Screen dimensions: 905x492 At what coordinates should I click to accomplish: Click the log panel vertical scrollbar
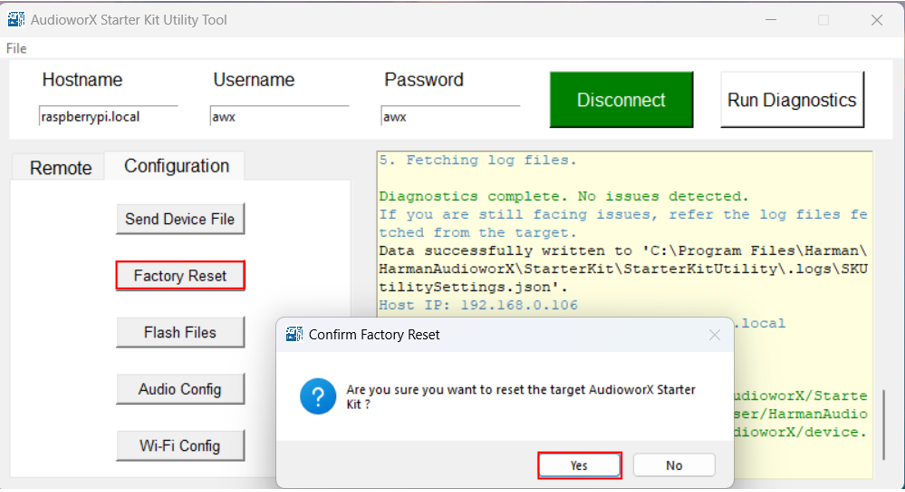point(884,424)
